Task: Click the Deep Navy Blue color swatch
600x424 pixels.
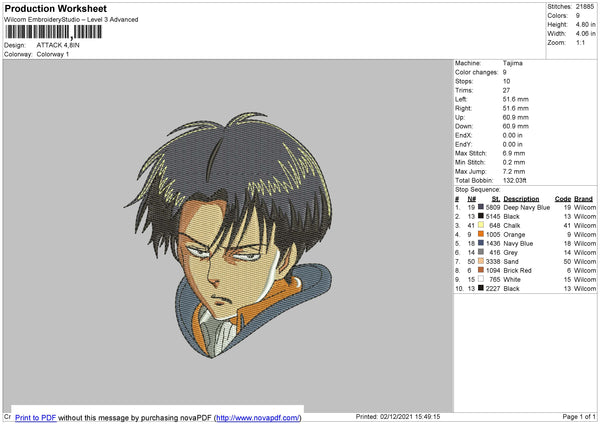Action: tap(481, 207)
